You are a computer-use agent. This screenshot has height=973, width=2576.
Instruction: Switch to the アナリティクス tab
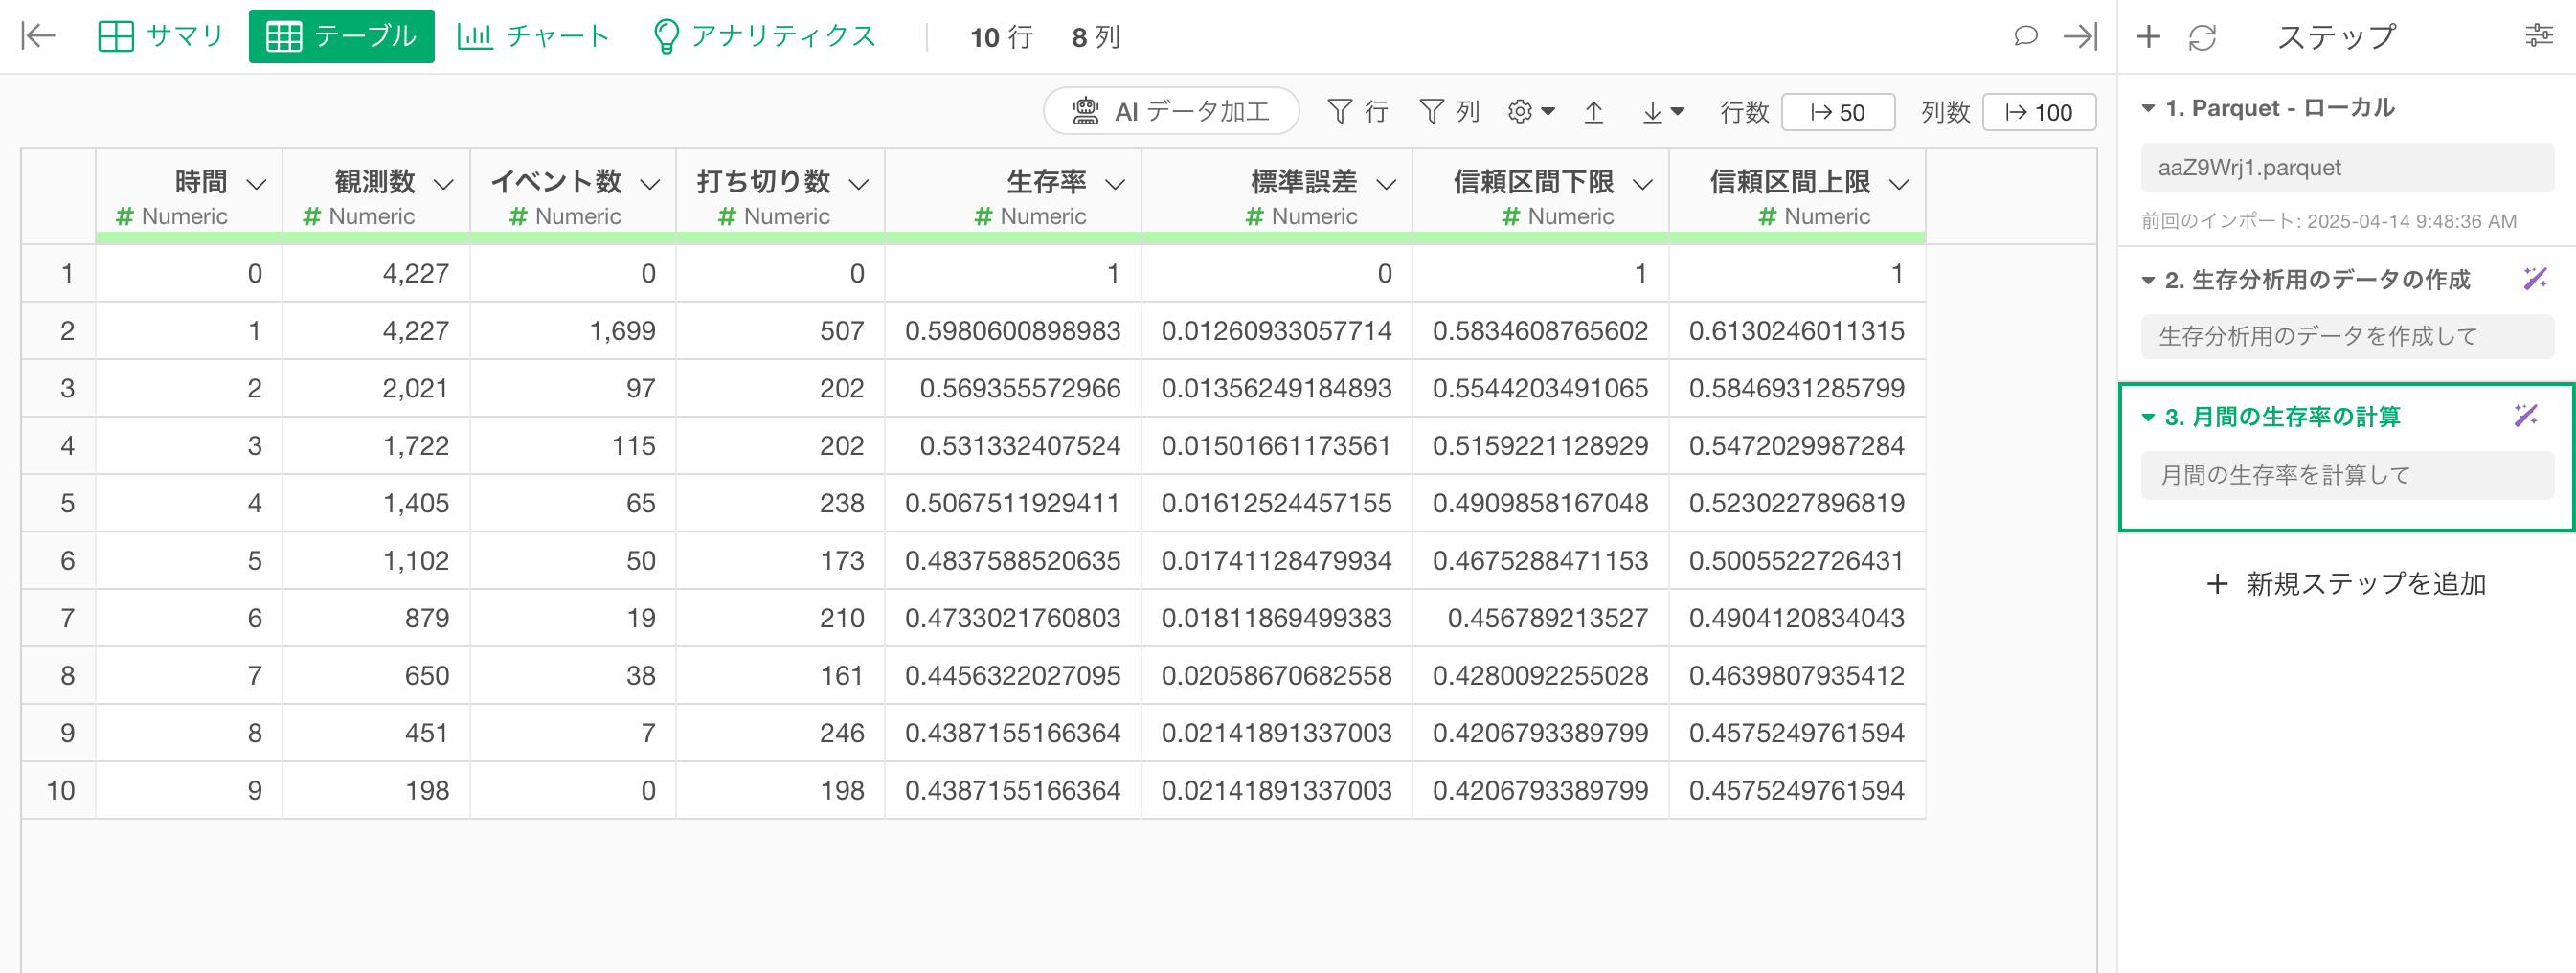tap(764, 37)
